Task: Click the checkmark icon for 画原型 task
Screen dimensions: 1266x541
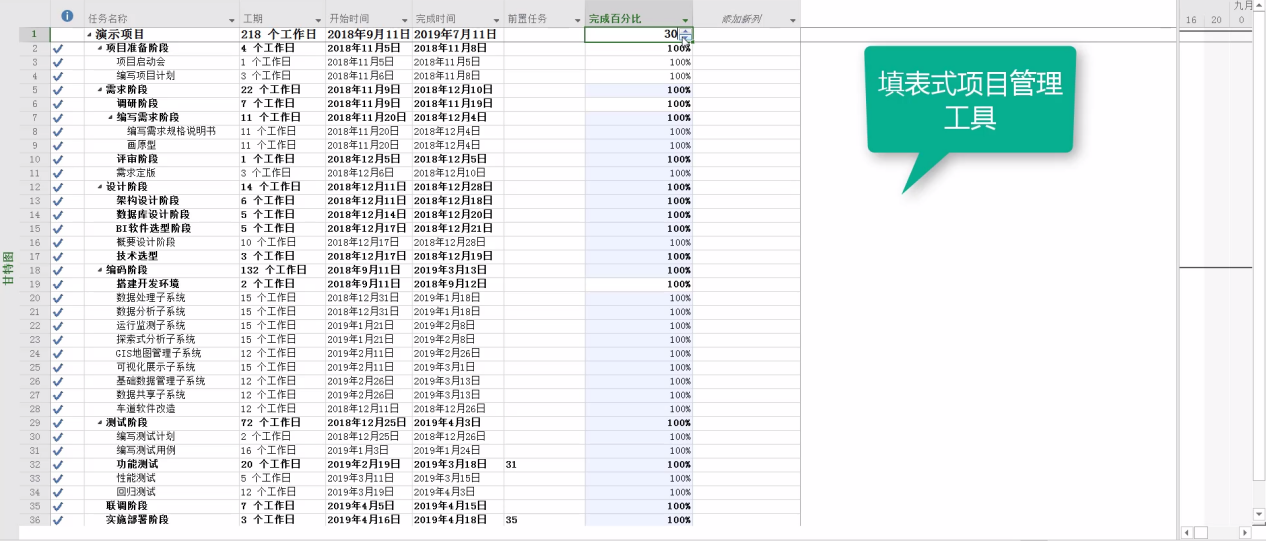Action: coord(58,145)
